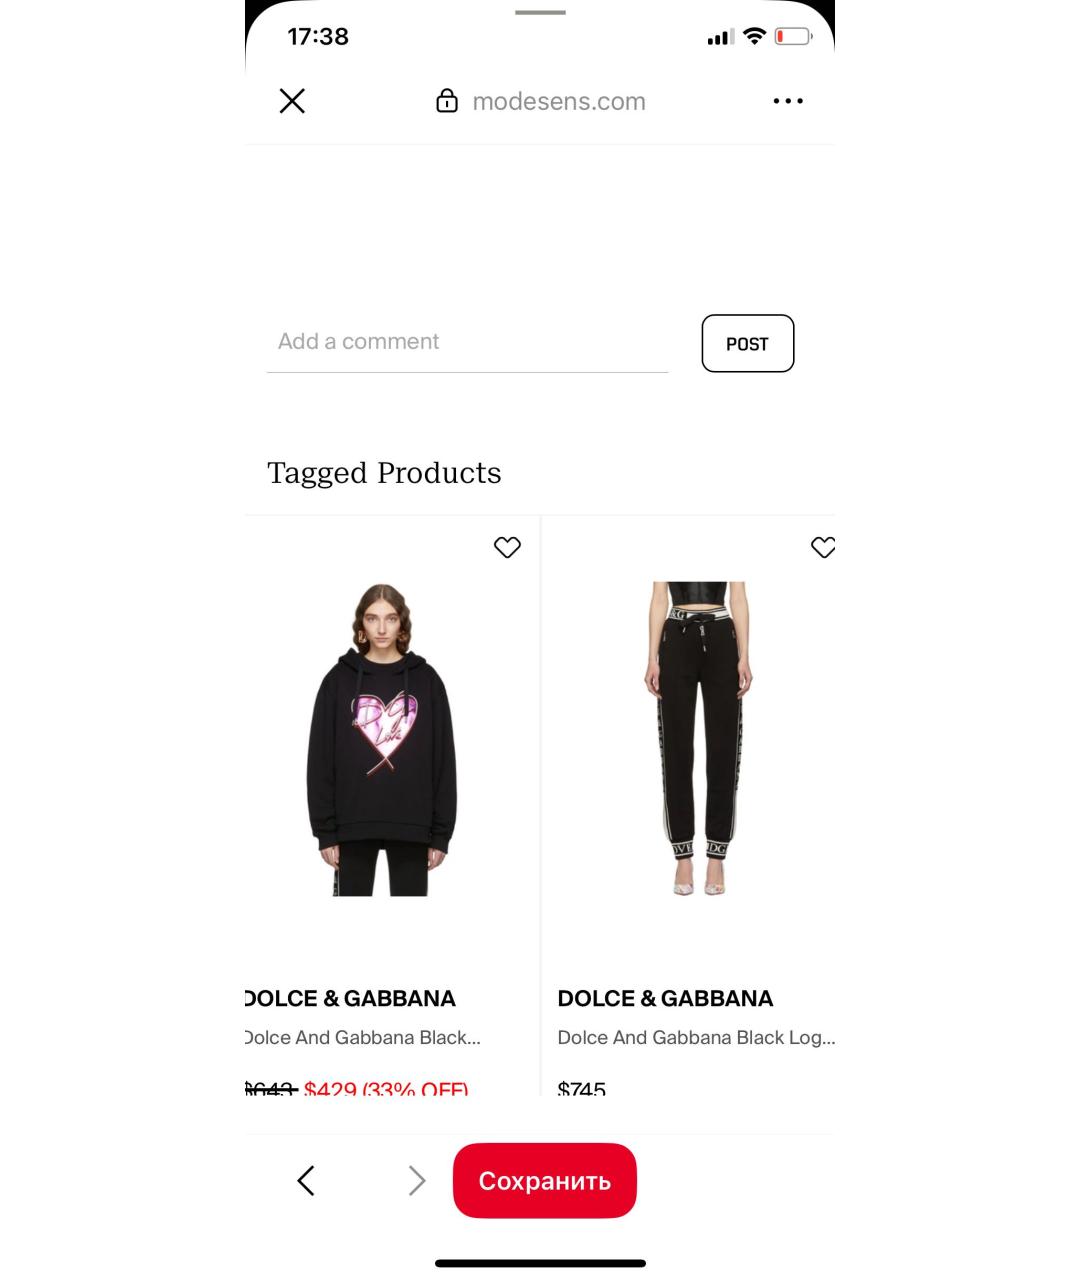Favorite the black logo pants with heart icon
The width and height of the screenshot is (1080, 1280).
(822, 547)
